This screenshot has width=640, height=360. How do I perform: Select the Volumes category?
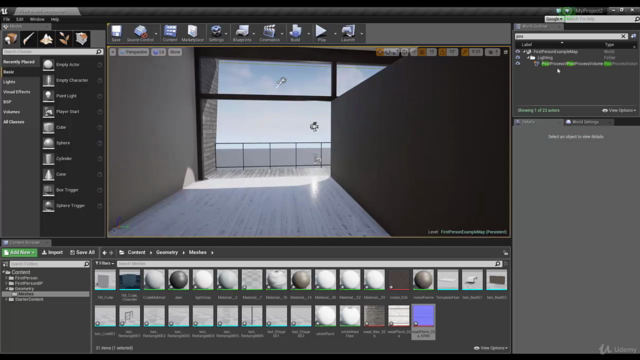tap(11, 112)
